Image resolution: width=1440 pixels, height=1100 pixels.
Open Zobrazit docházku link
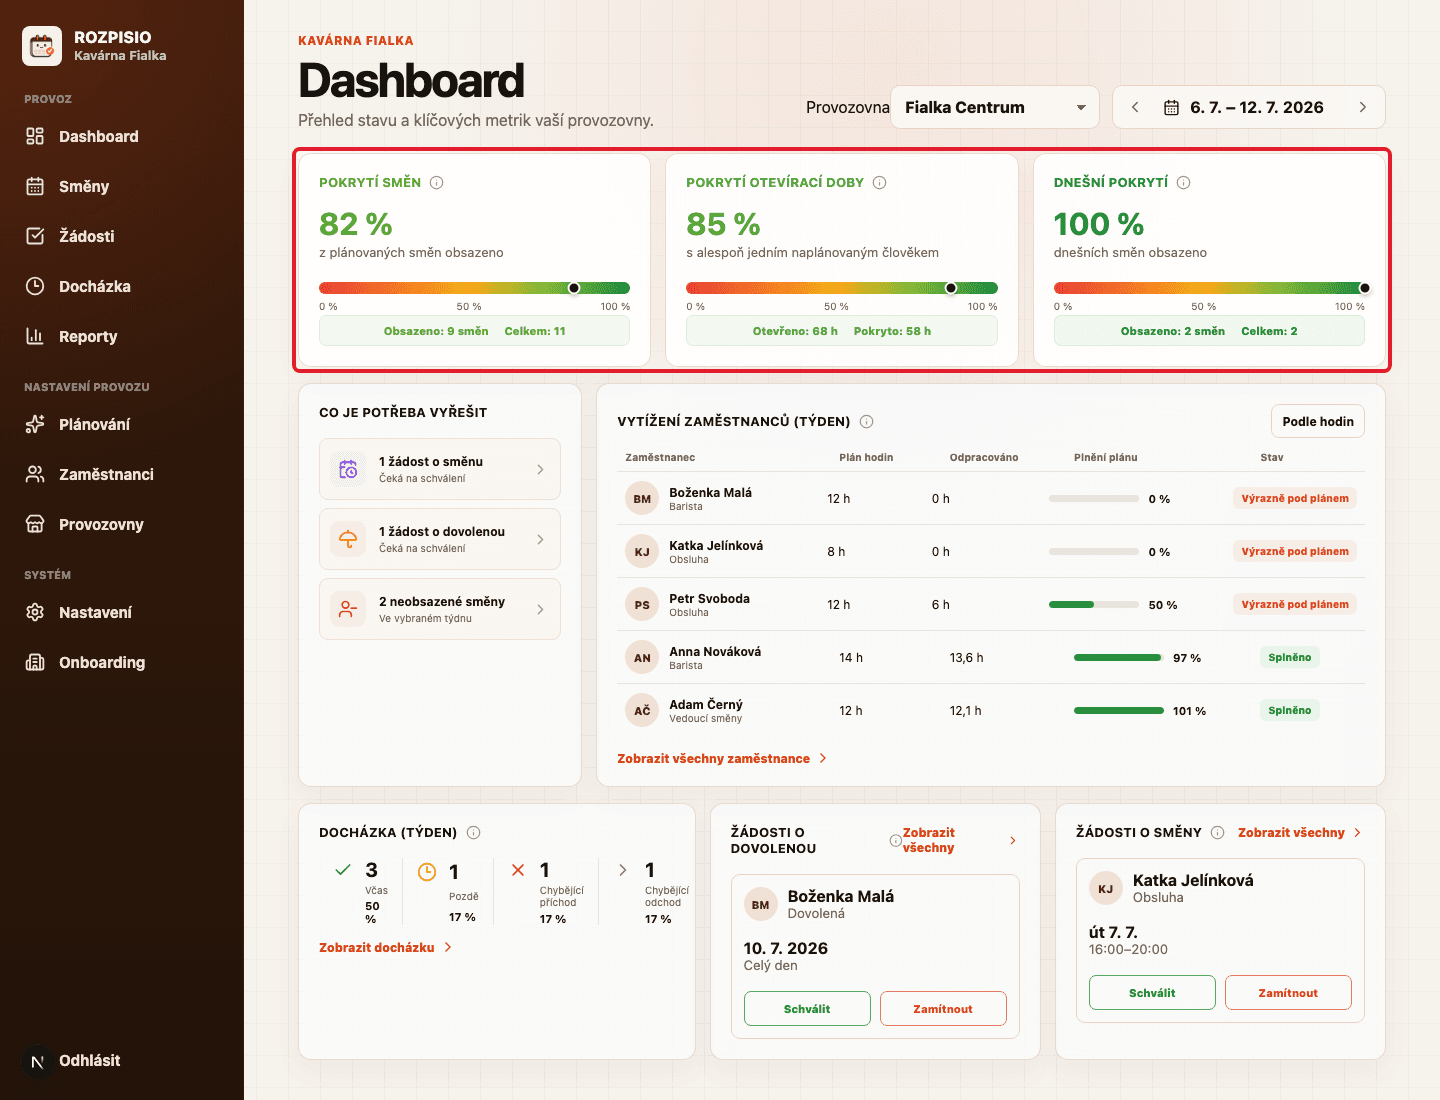click(386, 947)
